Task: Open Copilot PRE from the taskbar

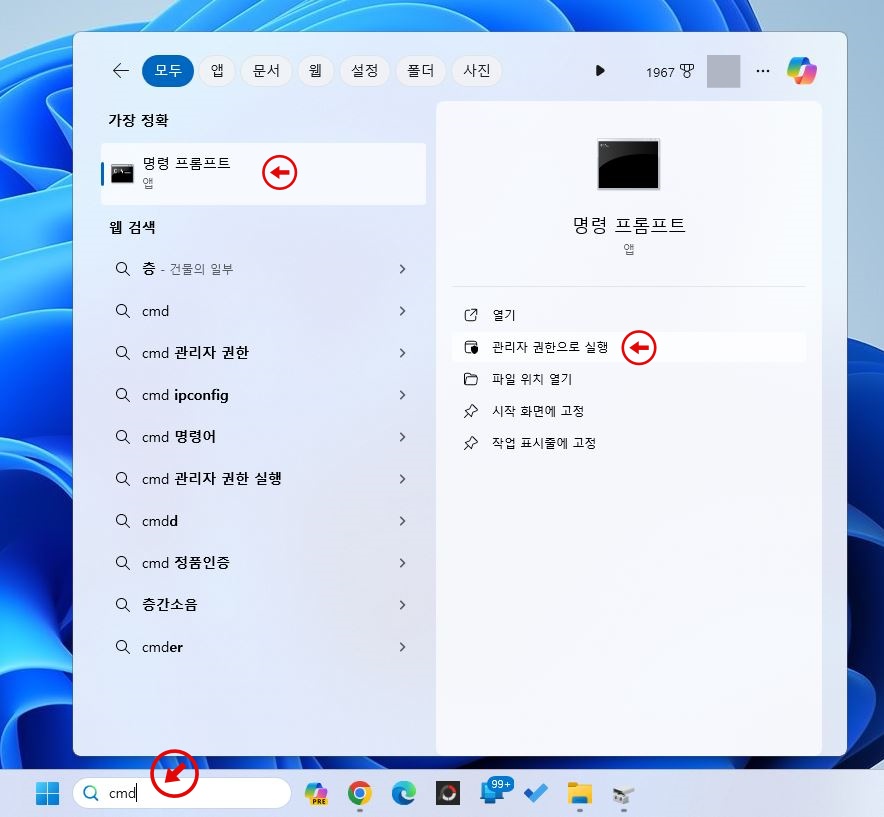Action: [x=316, y=793]
